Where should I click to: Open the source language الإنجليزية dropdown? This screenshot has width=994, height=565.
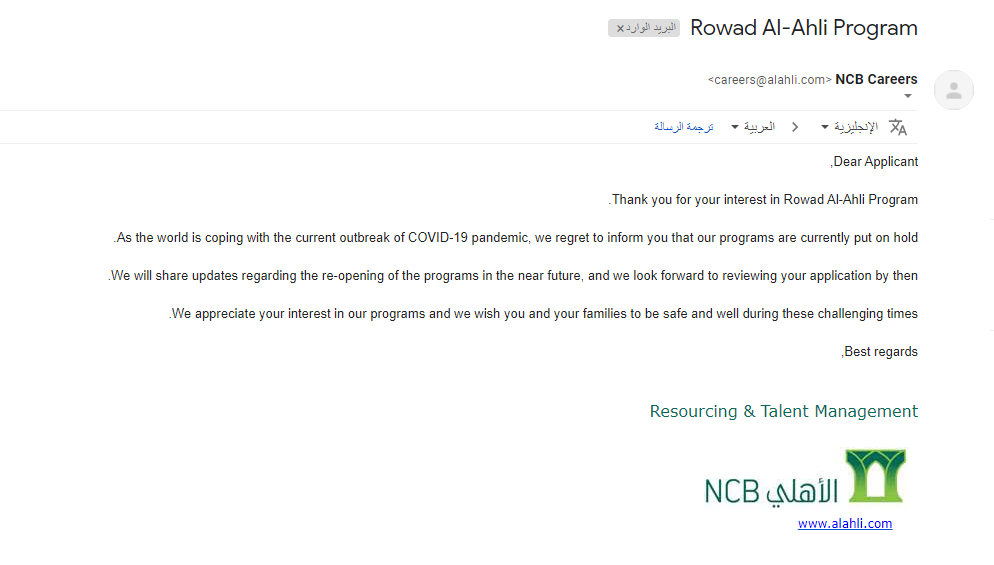click(849, 127)
